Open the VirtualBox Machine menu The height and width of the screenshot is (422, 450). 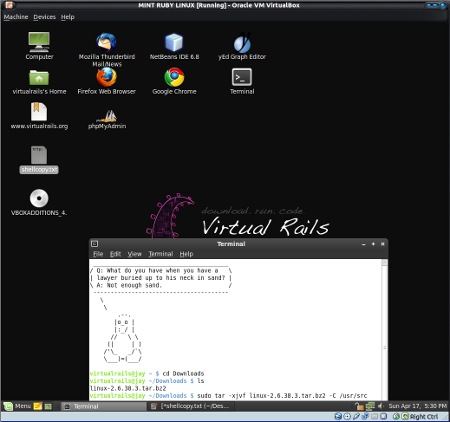pos(16,17)
